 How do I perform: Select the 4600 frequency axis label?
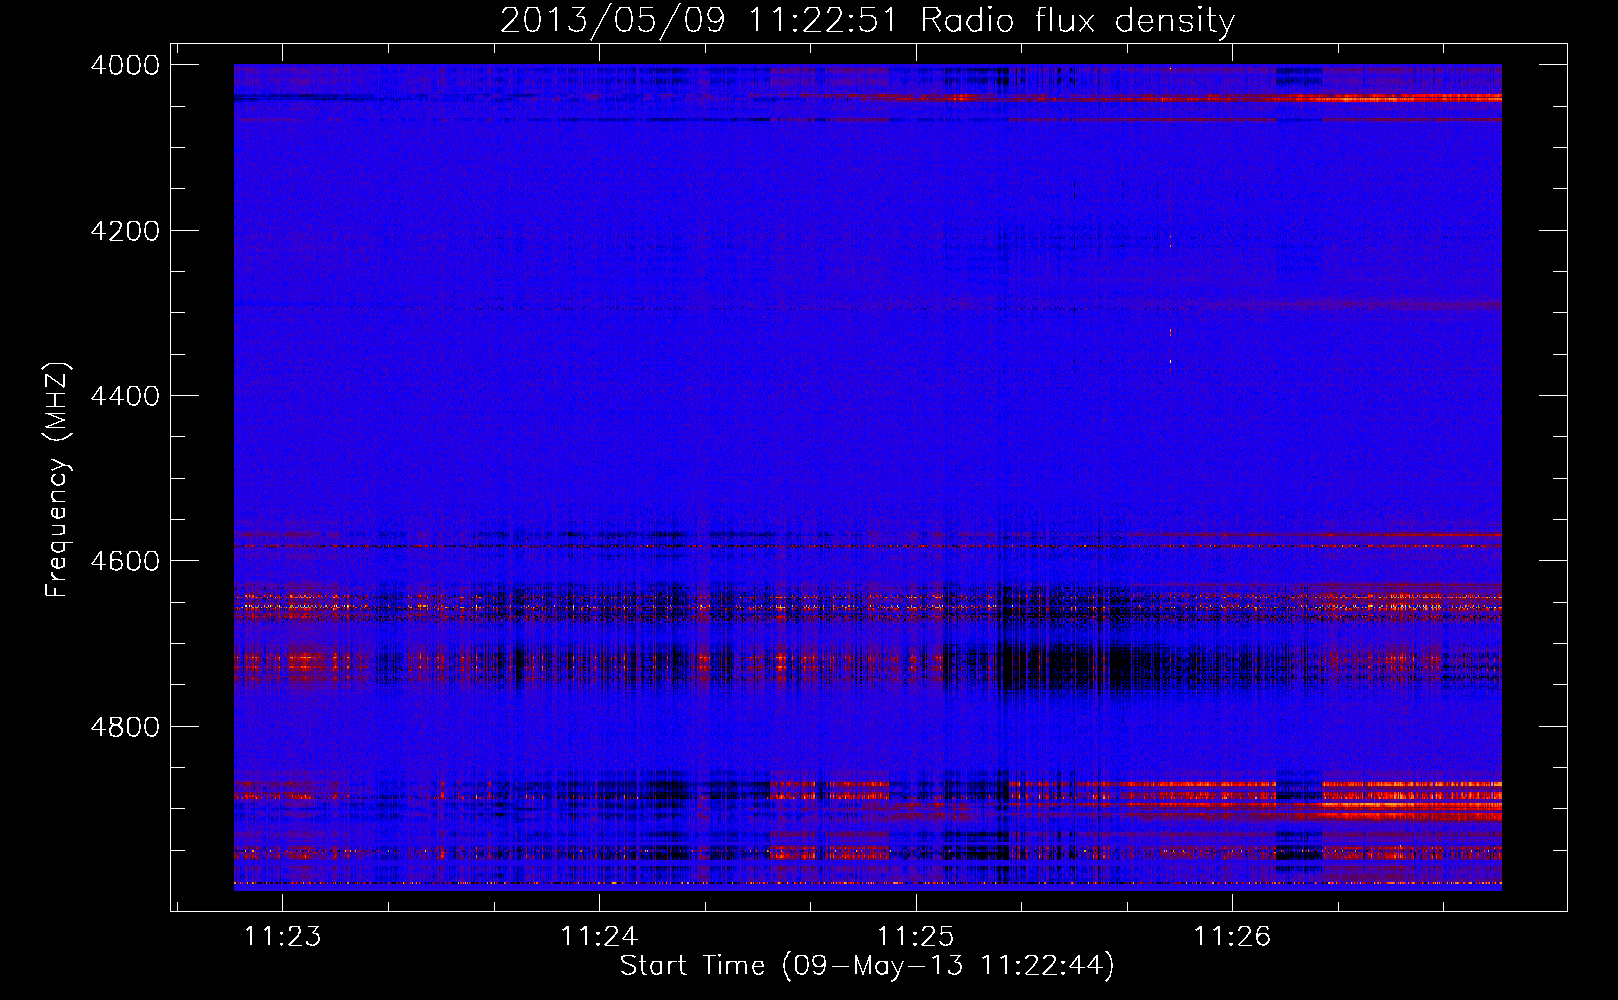[x=125, y=561]
